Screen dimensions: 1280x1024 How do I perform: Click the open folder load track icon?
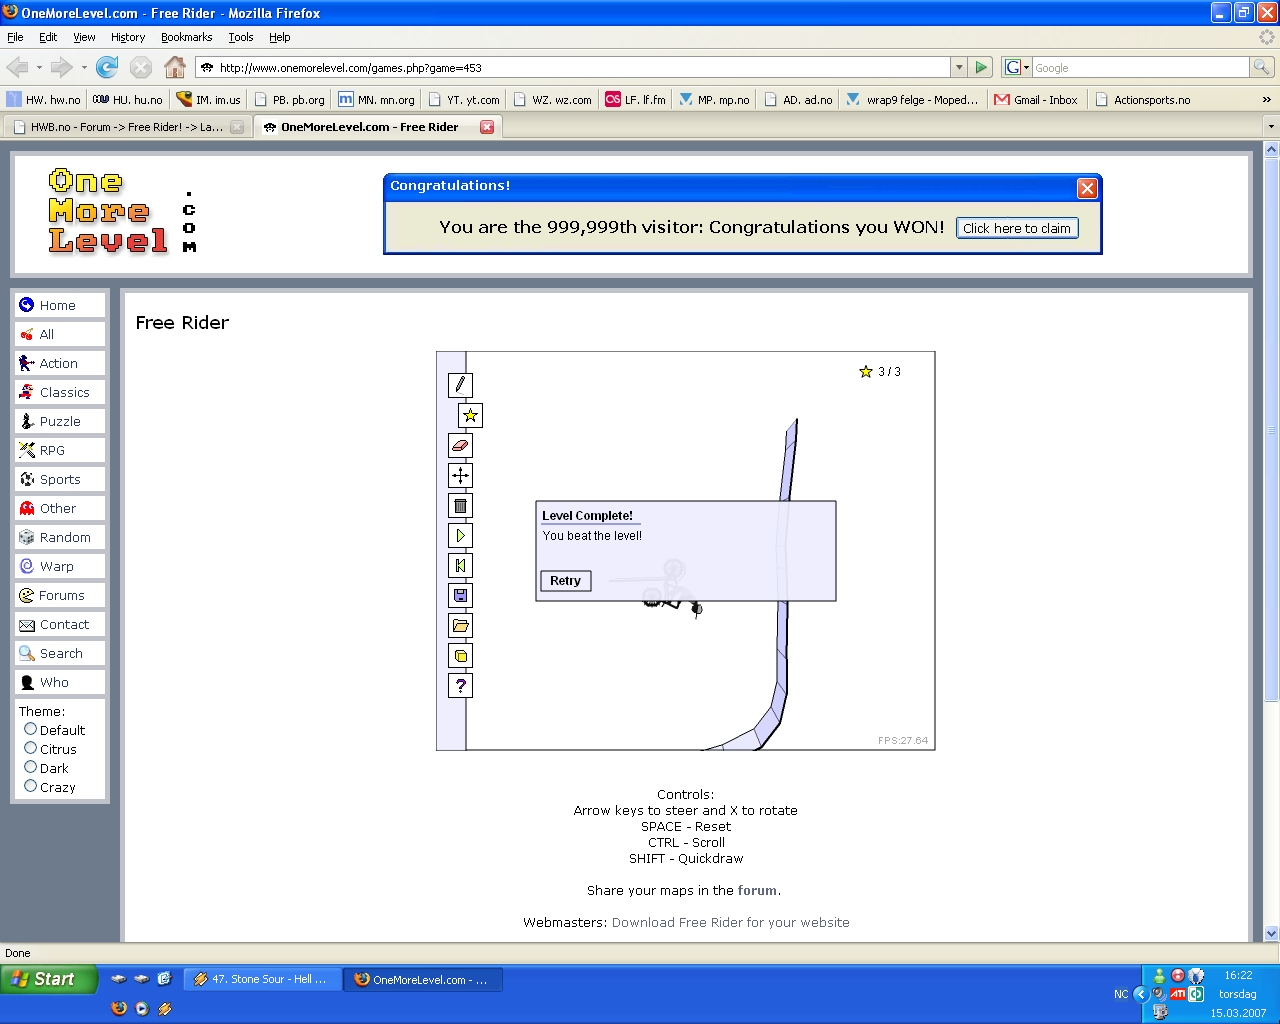click(460, 625)
